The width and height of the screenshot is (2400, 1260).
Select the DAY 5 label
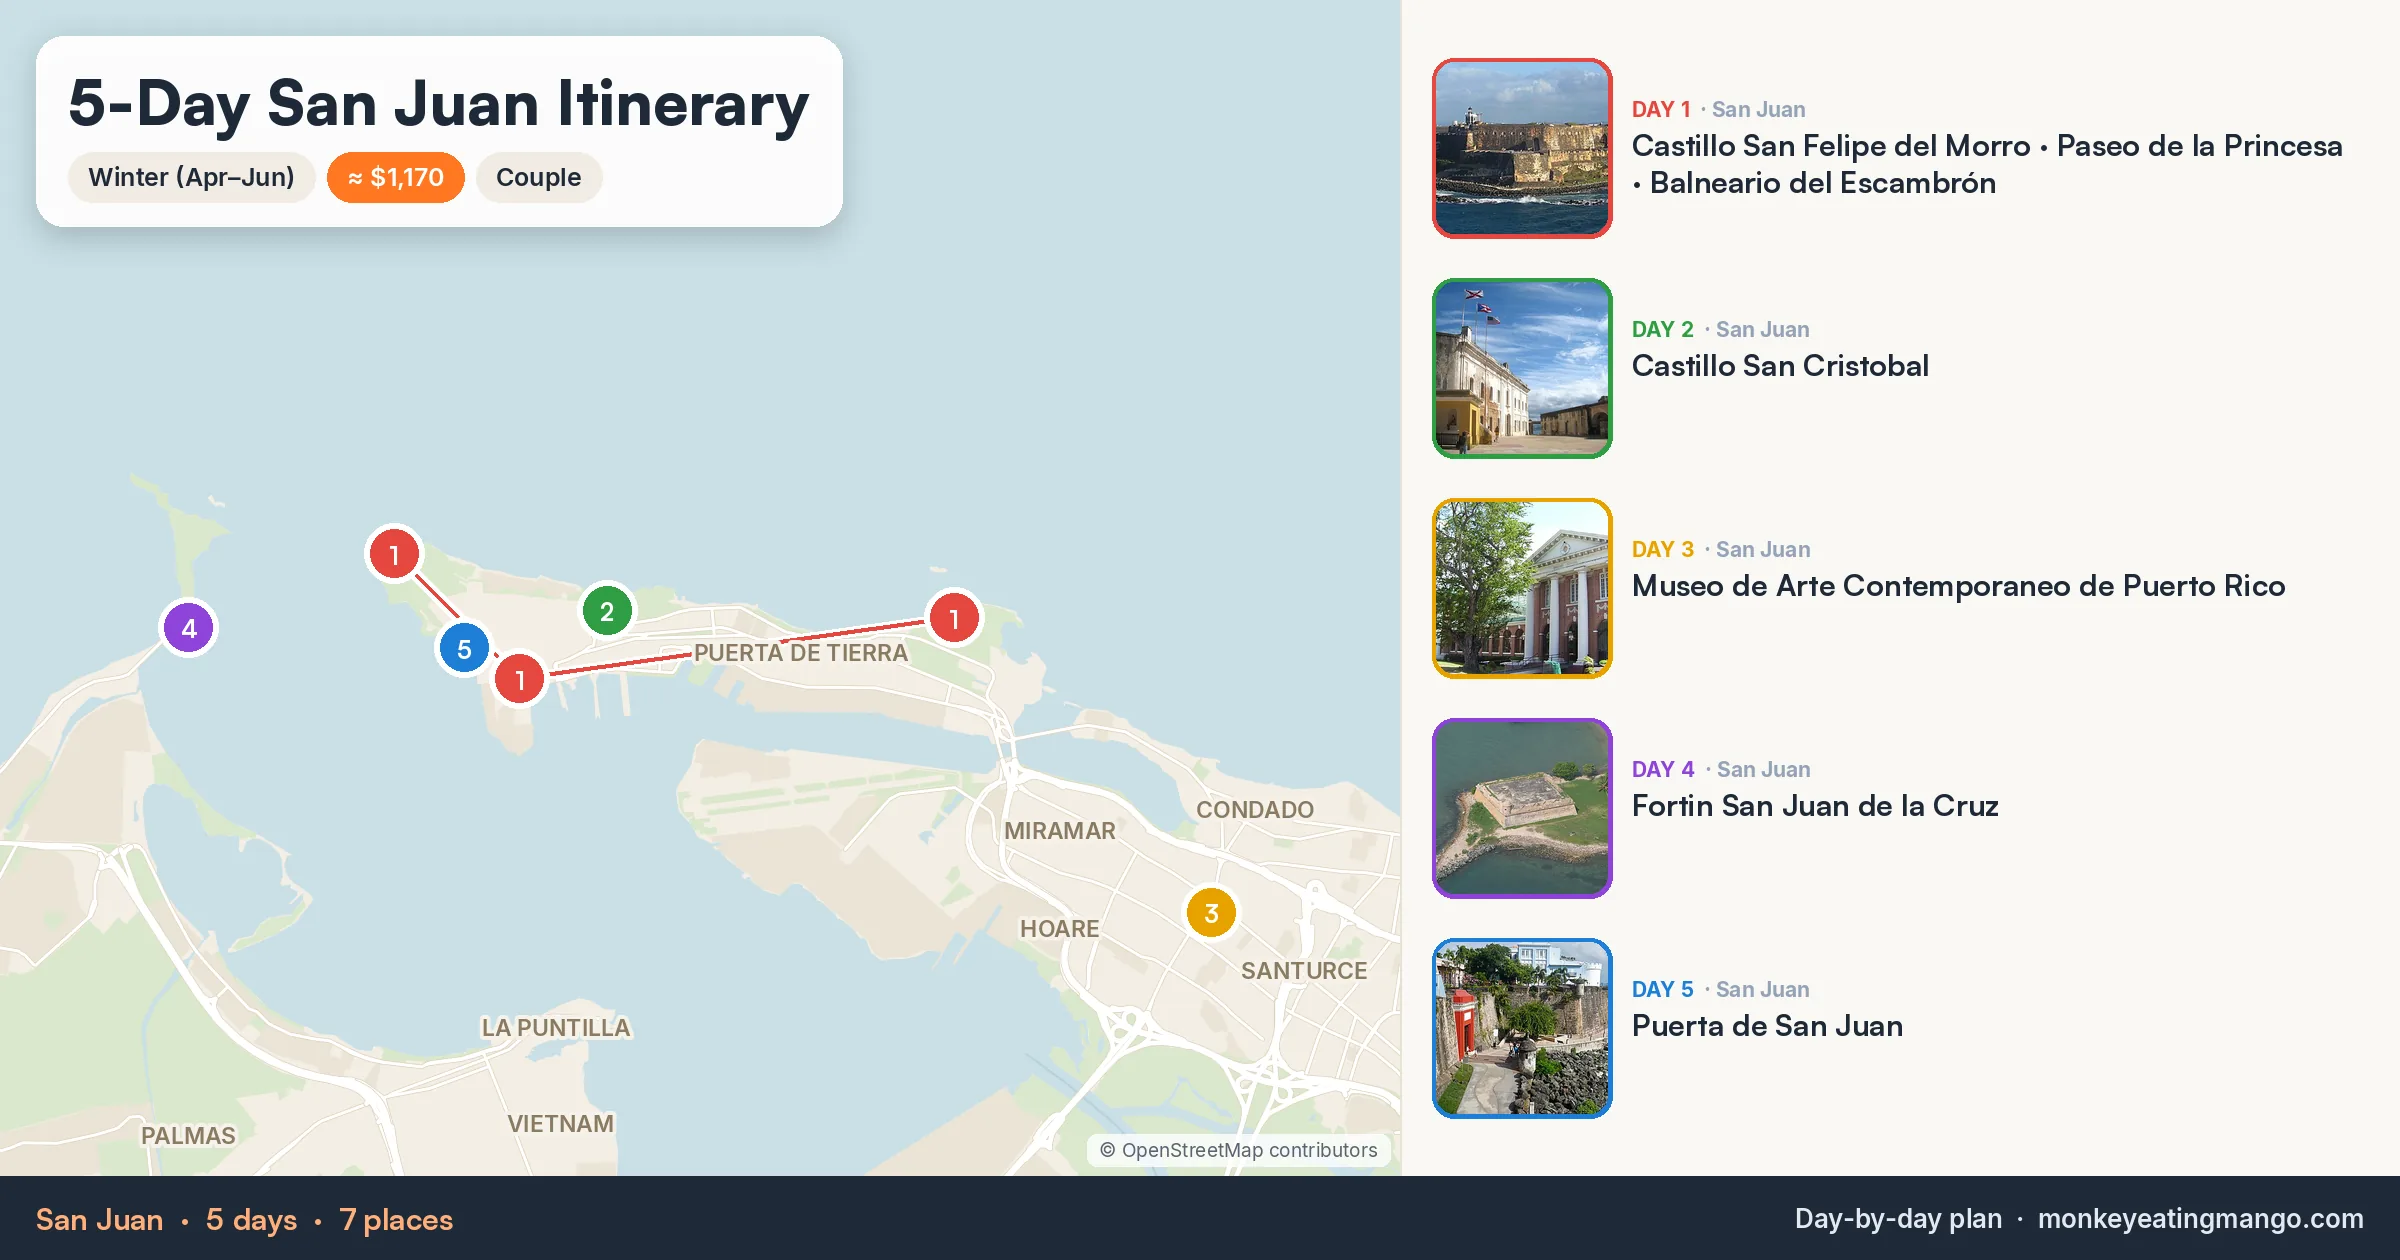1663,989
